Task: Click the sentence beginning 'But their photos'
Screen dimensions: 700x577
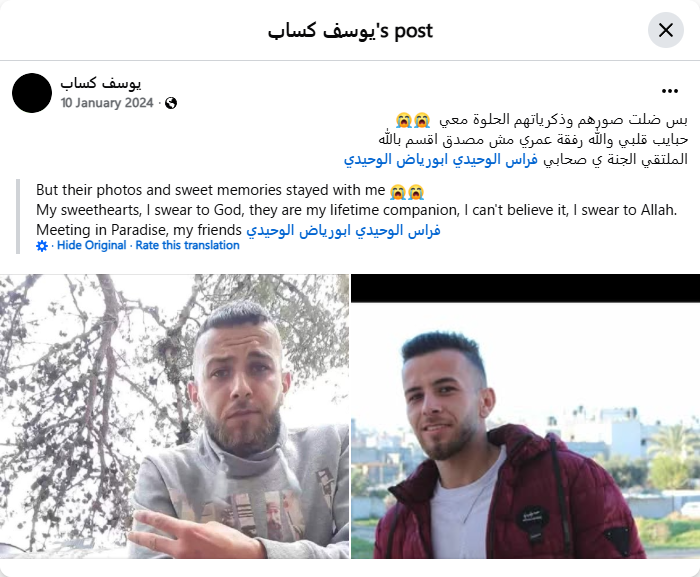Action: click(x=211, y=190)
